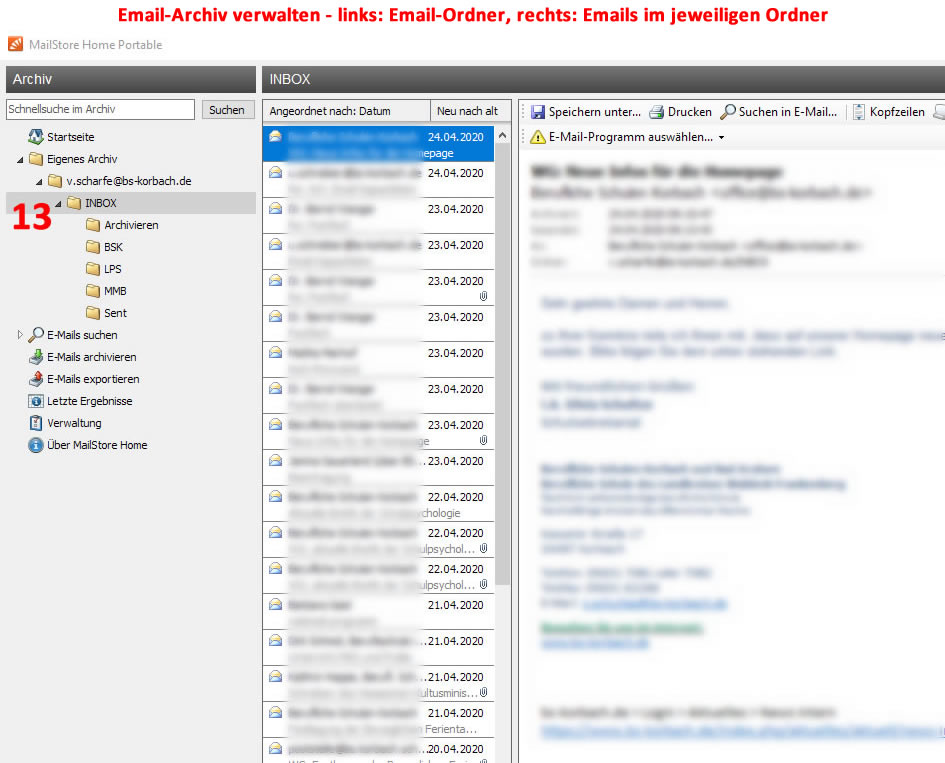Click envelope icon of the 20.04.2020 email

pyautogui.click(x=275, y=748)
